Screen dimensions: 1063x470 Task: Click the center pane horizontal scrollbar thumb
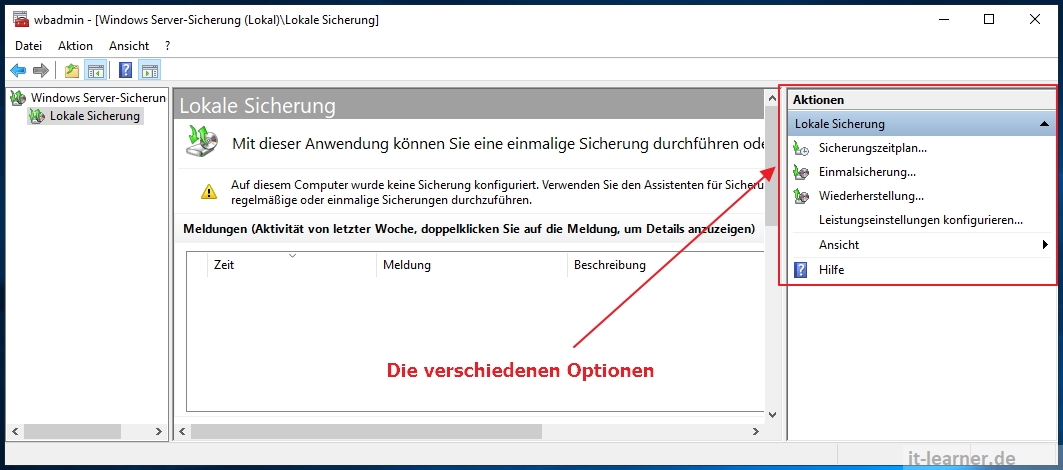pos(366,431)
